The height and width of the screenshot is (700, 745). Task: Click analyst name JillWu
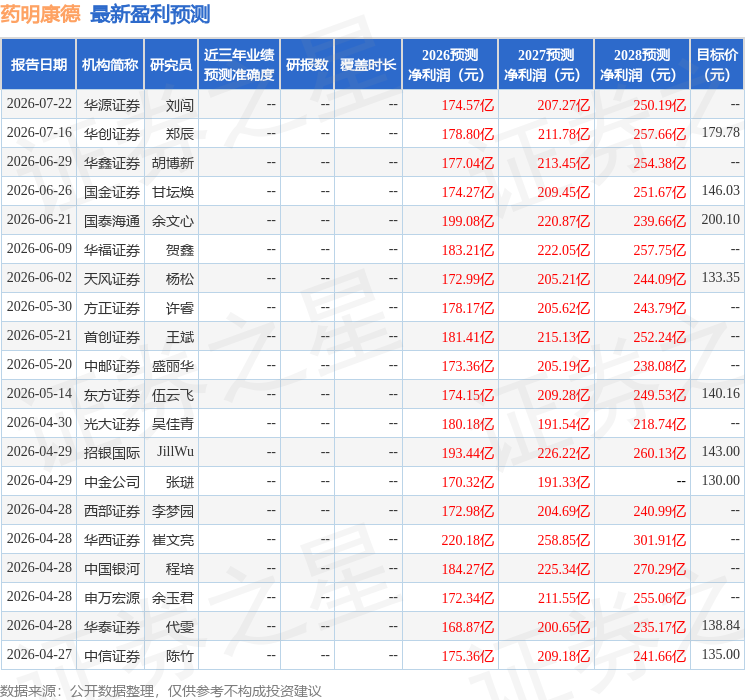click(175, 451)
